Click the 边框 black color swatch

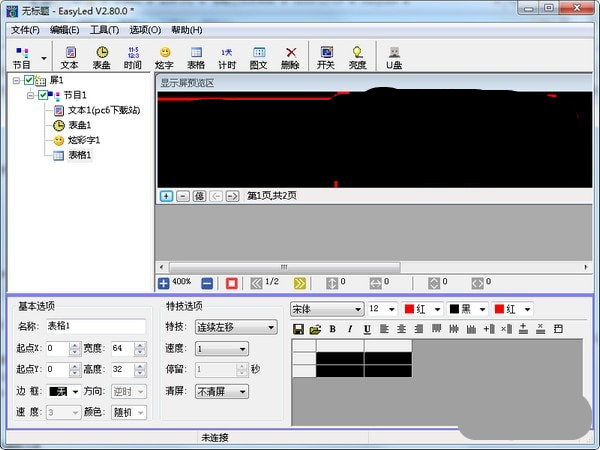pos(60,391)
